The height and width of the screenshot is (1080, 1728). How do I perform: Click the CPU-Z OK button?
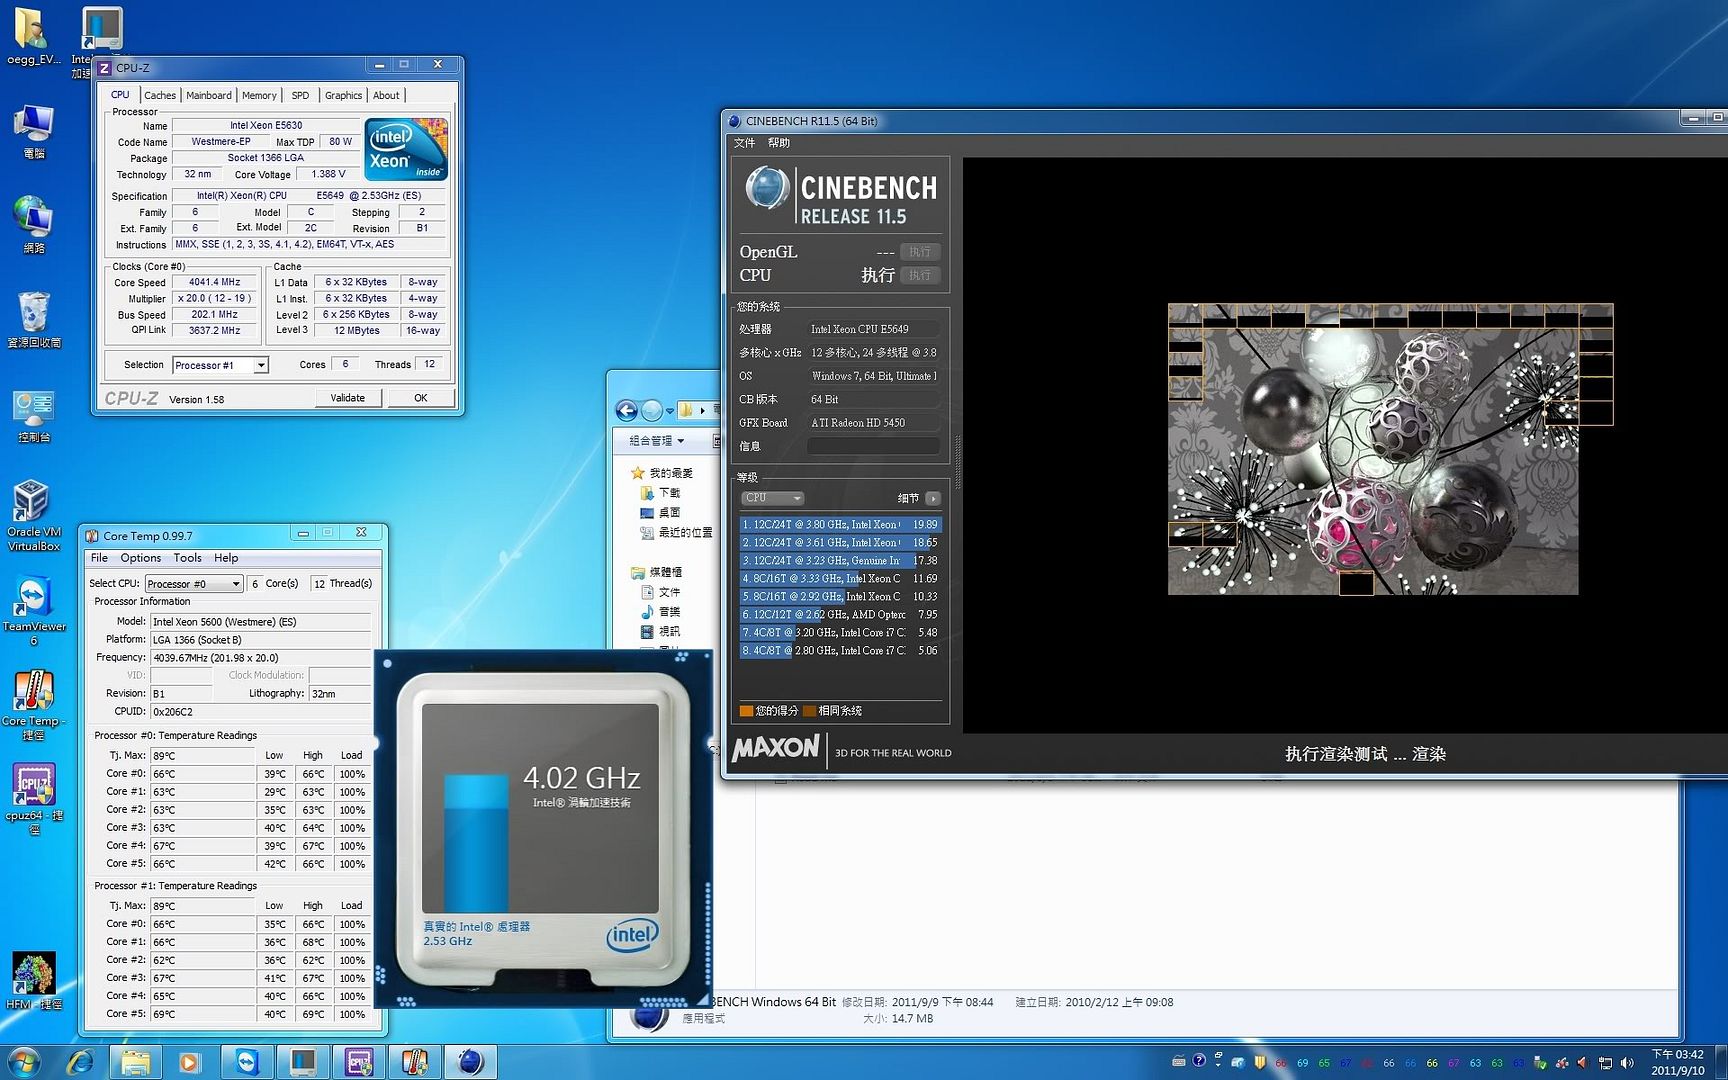tap(421, 398)
